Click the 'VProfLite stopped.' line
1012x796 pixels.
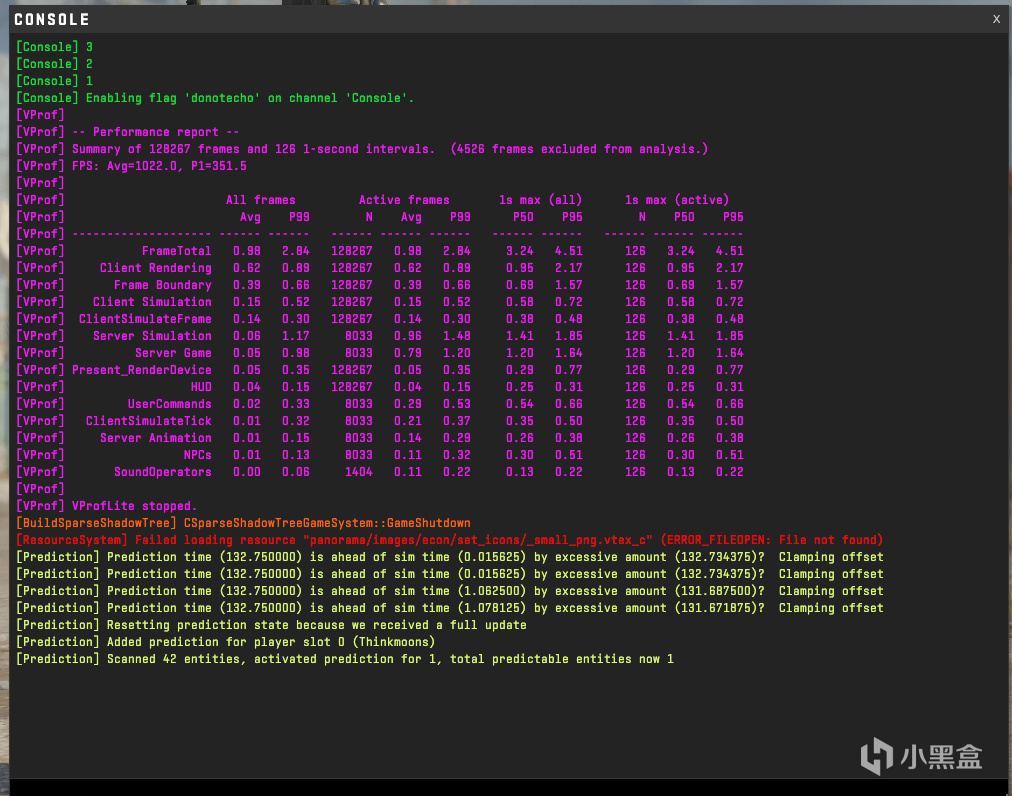click(x=106, y=506)
